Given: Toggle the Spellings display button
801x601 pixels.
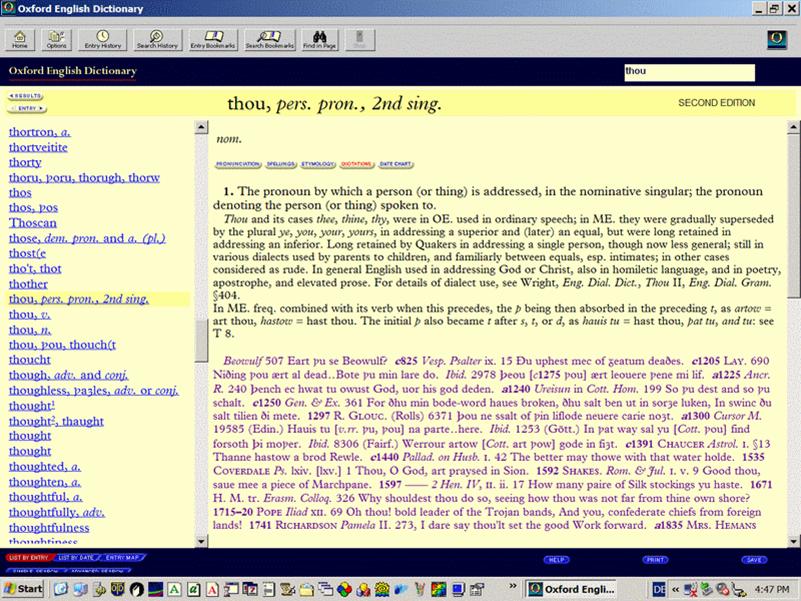Looking at the screenshot, I should coord(279,163).
